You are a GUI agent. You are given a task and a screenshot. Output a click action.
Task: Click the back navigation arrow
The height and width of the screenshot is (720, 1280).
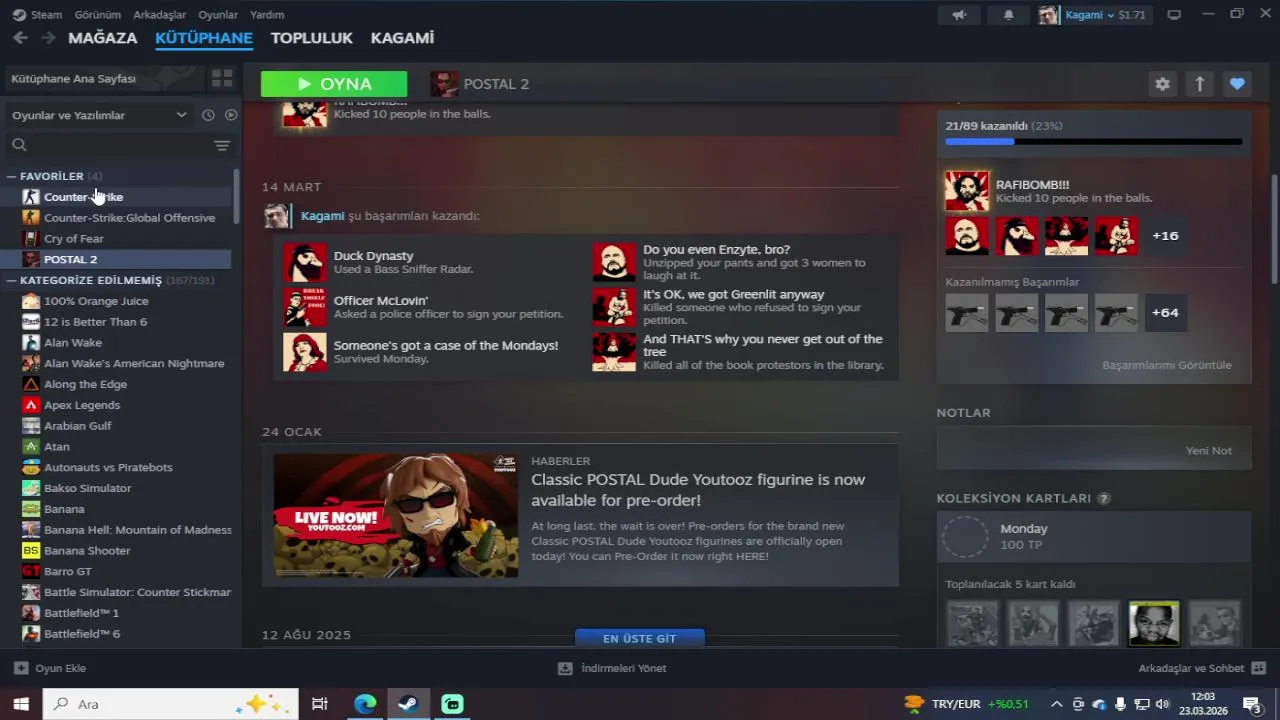20,38
